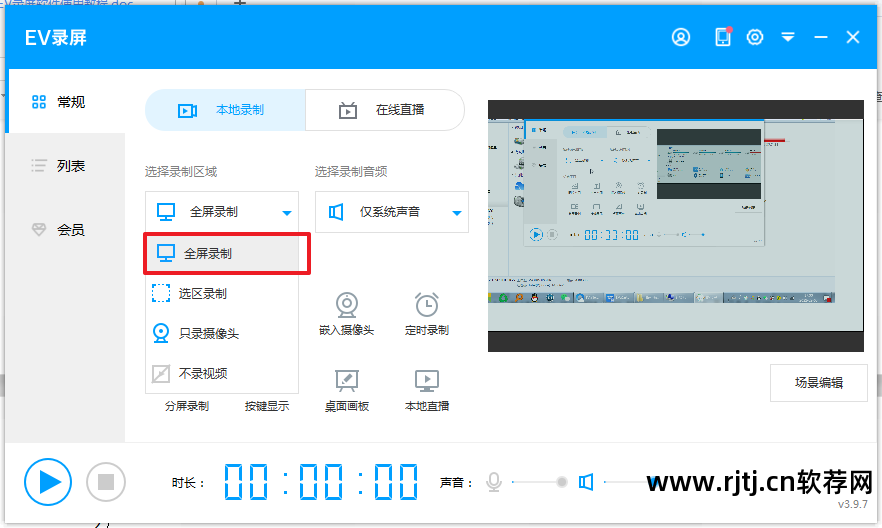The height and width of the screenshot is (528, 882).
Task: Expand the 全屏录制 recording area dropdown
Action: (222, 212)
